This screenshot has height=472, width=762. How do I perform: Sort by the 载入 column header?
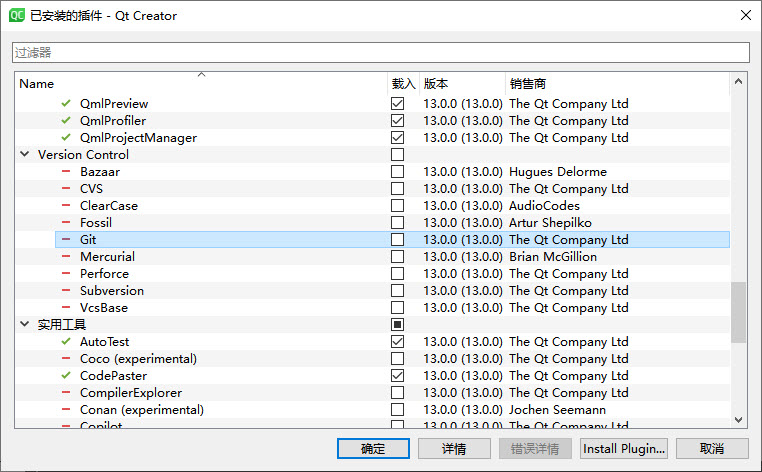click(403, 84)
